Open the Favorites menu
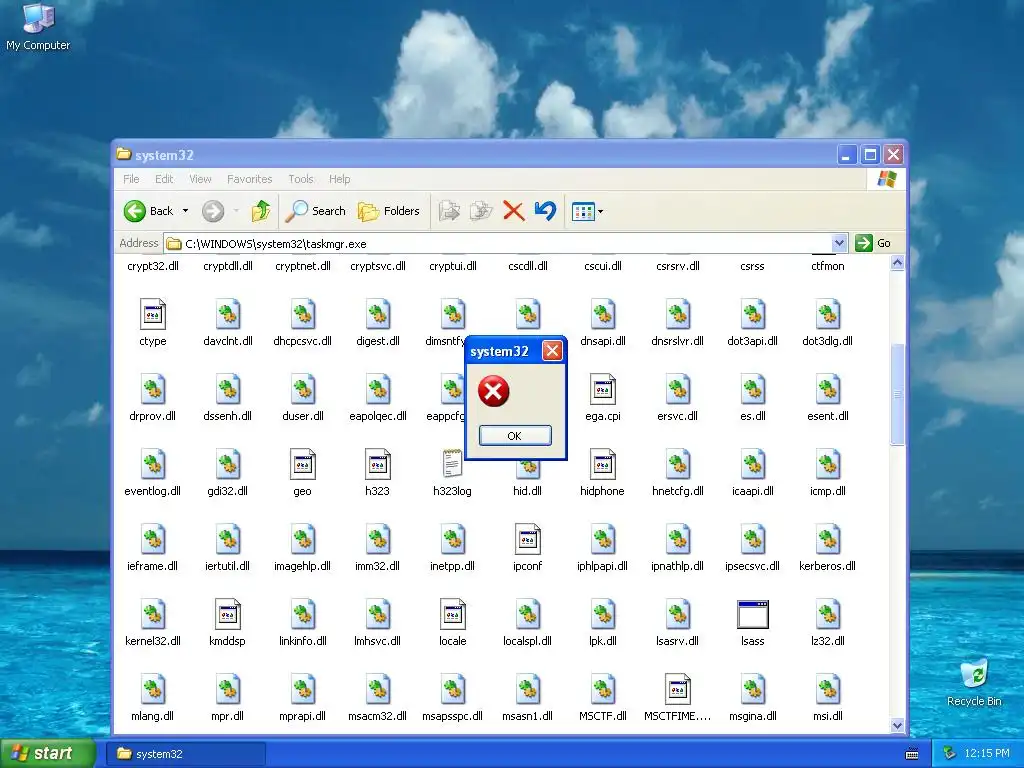The height and width of the screenshot is (768, 1024). coord(249,179)
